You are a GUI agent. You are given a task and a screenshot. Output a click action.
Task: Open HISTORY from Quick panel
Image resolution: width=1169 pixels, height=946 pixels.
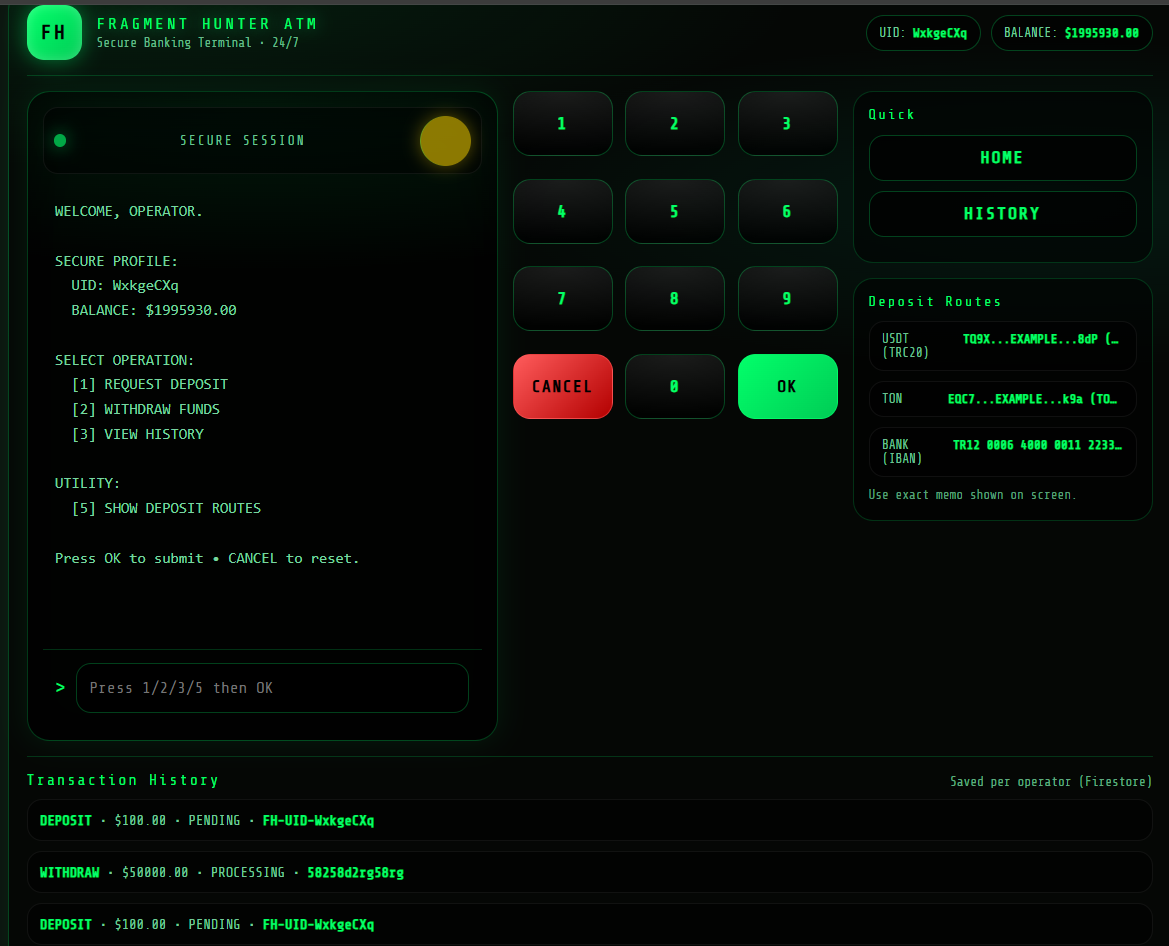tap(1002, 214)
